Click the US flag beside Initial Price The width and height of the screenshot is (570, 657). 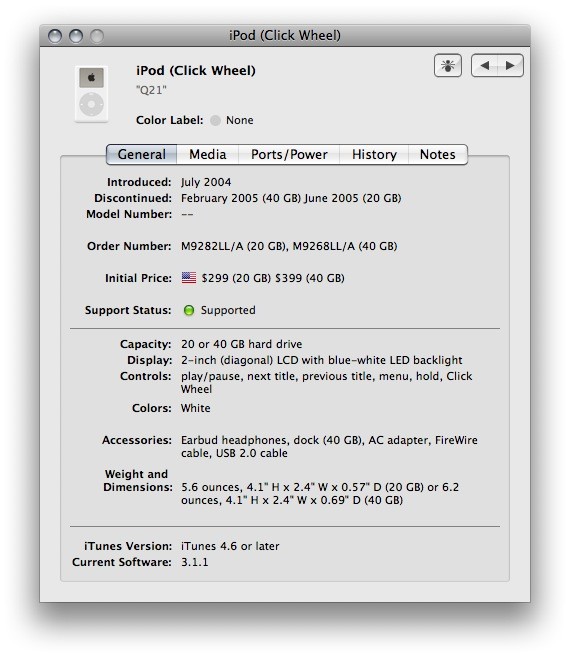pos(189,278)
